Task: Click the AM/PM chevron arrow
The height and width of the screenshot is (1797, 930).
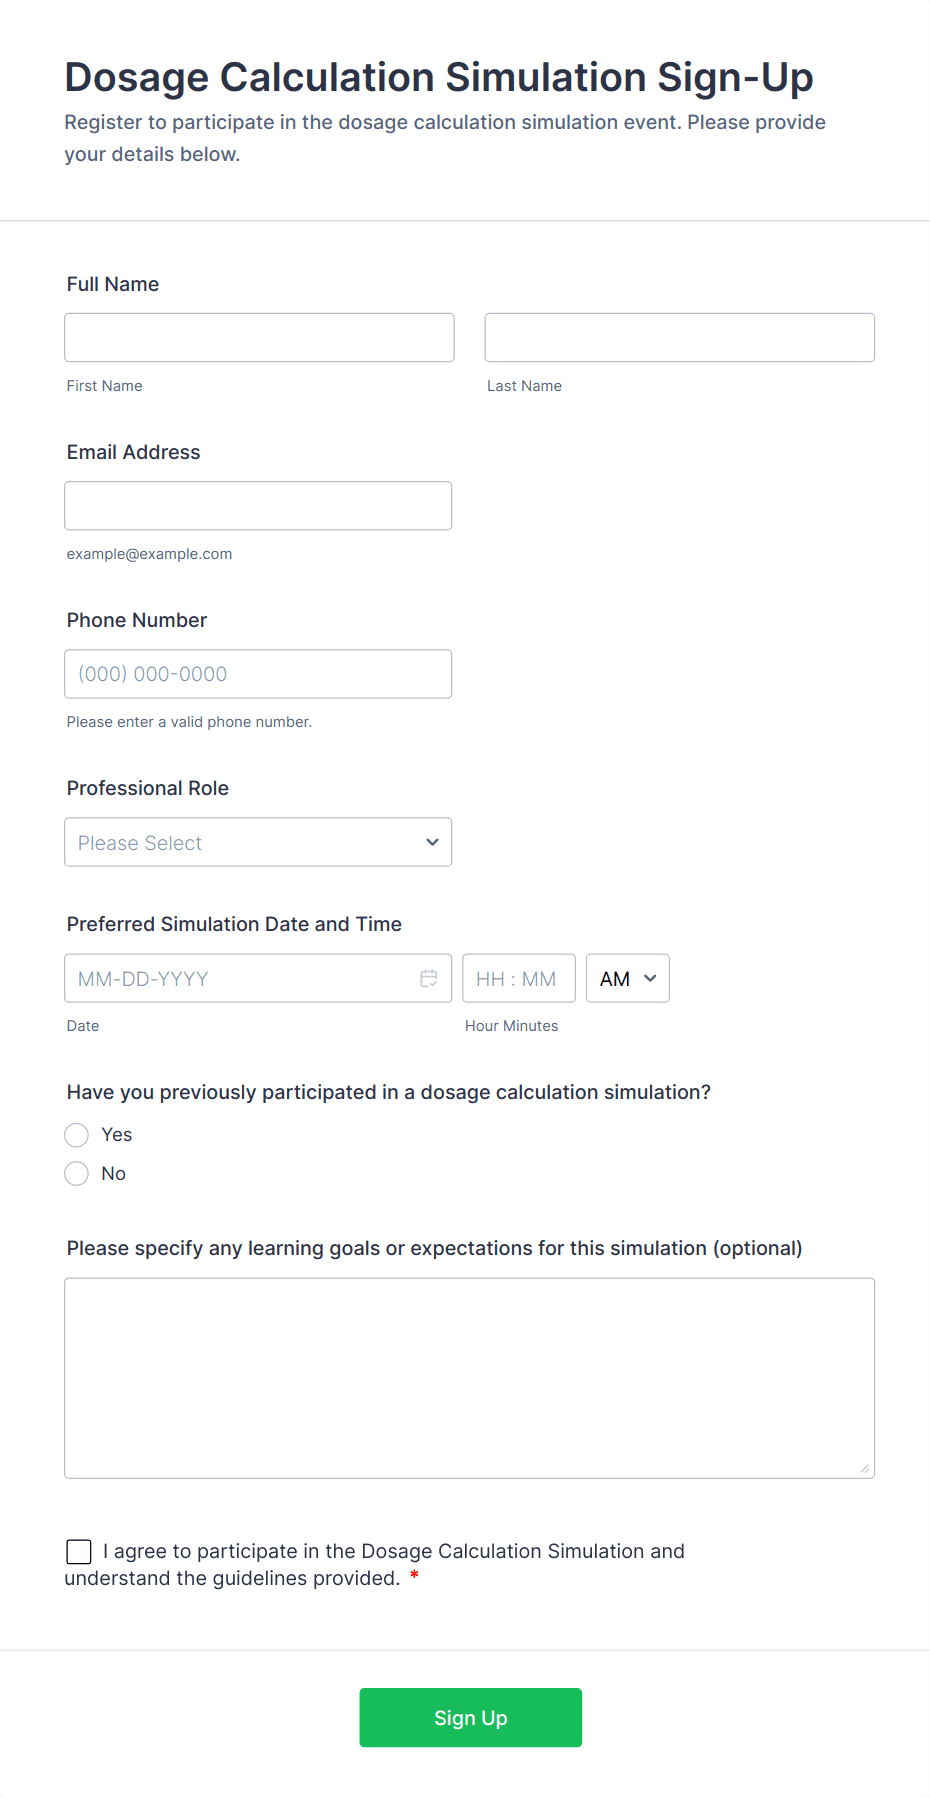Action: 650,978
